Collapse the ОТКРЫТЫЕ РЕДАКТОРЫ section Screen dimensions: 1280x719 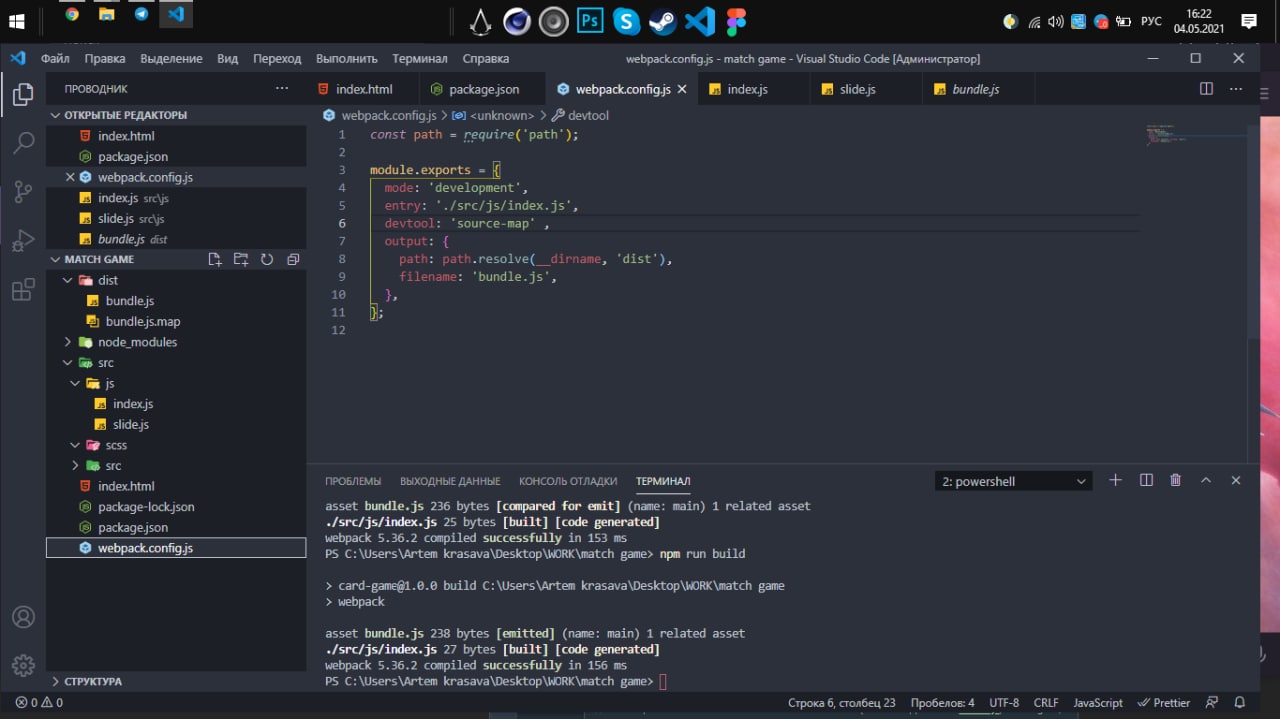coord(125,115)
